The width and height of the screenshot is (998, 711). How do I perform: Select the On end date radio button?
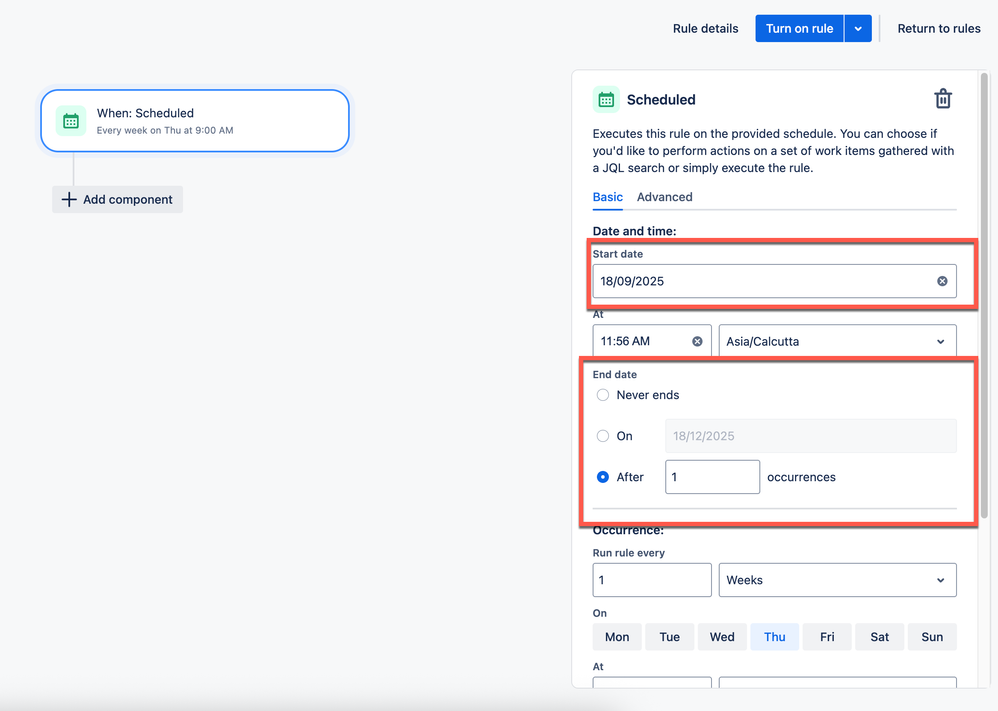click(x=603, y=436)
